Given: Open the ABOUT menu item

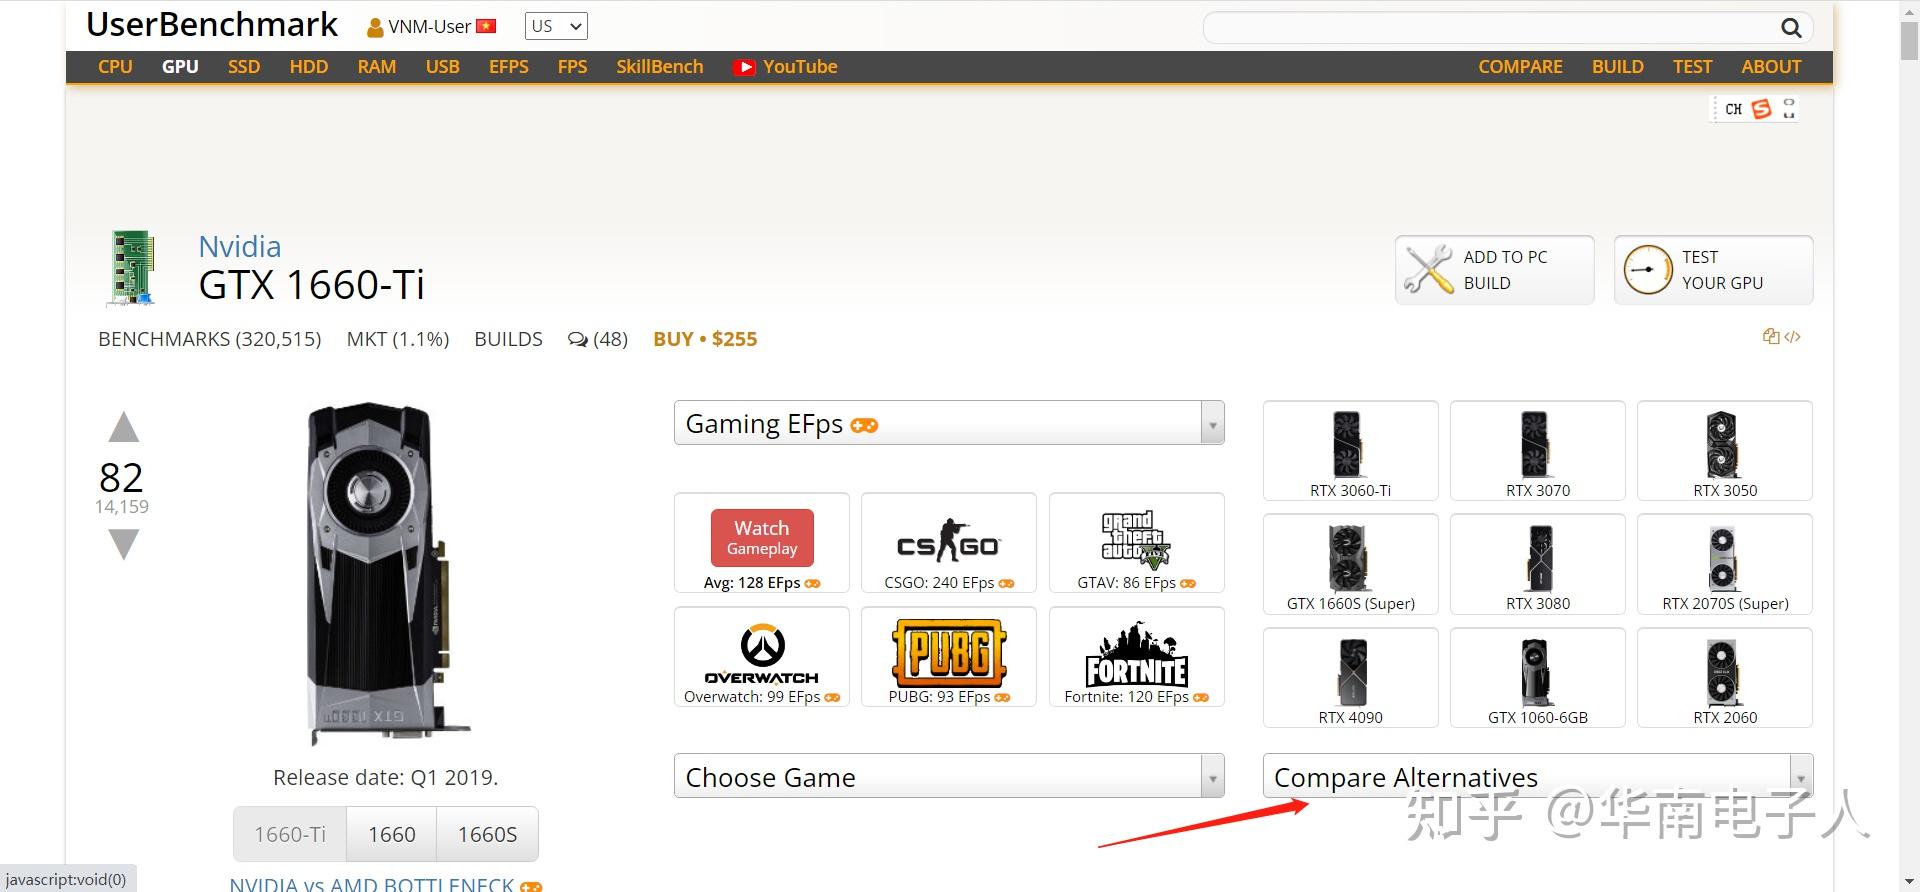Looking at the screenshot, I should click(x=1771, y=67).
